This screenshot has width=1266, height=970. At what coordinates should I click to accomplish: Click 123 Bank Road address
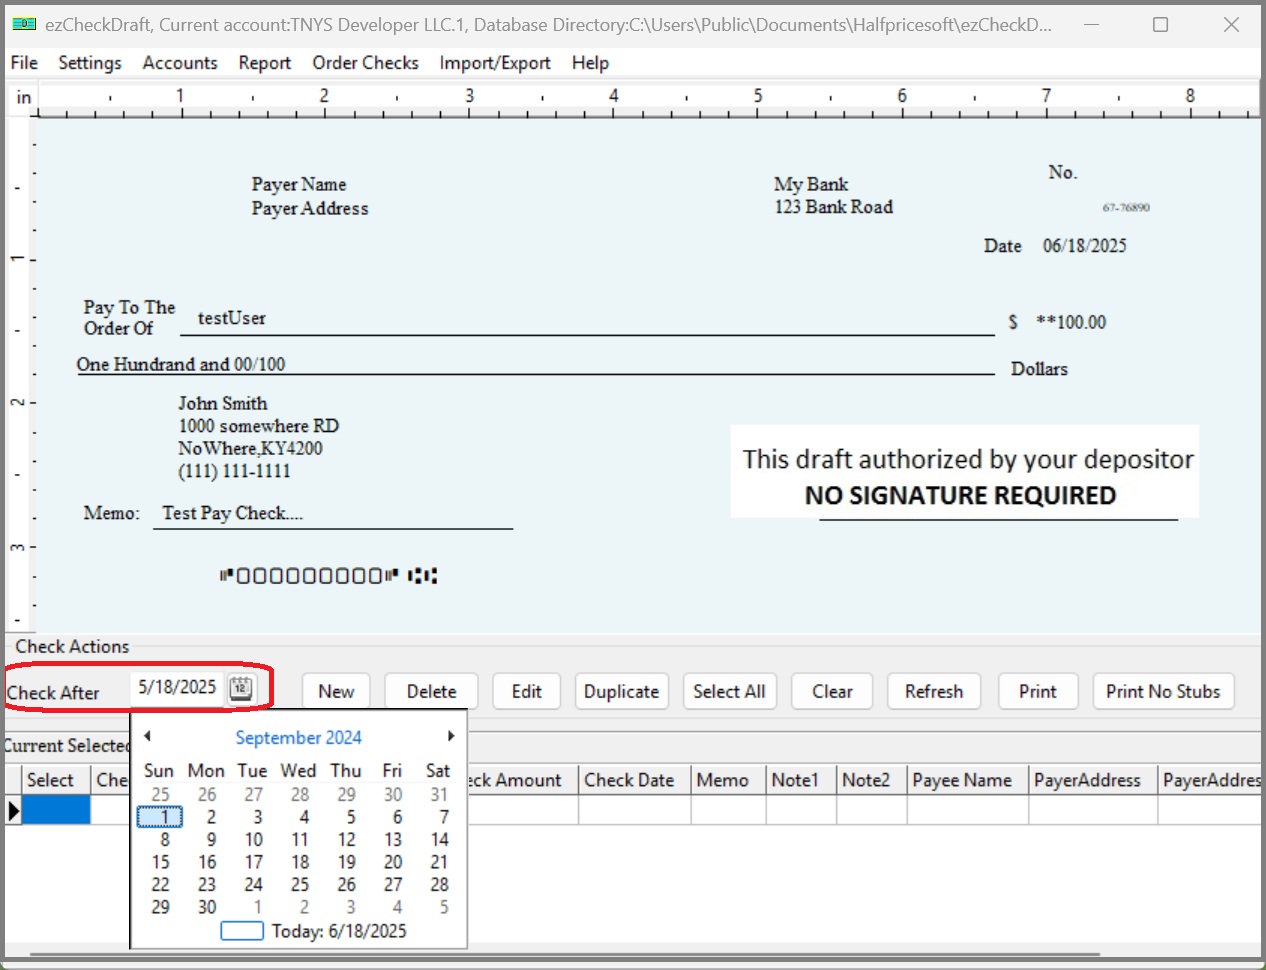pos(834,207)
